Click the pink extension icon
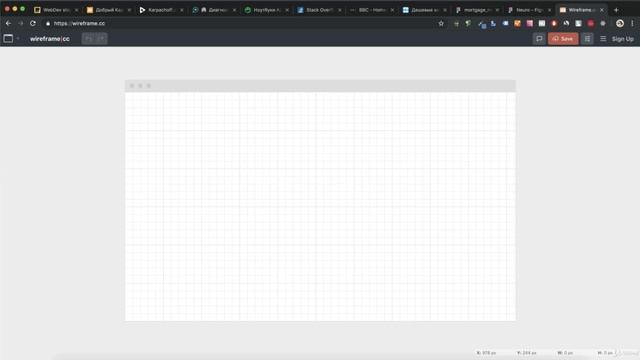Viewport: 640px width, 360px height. 530,24
